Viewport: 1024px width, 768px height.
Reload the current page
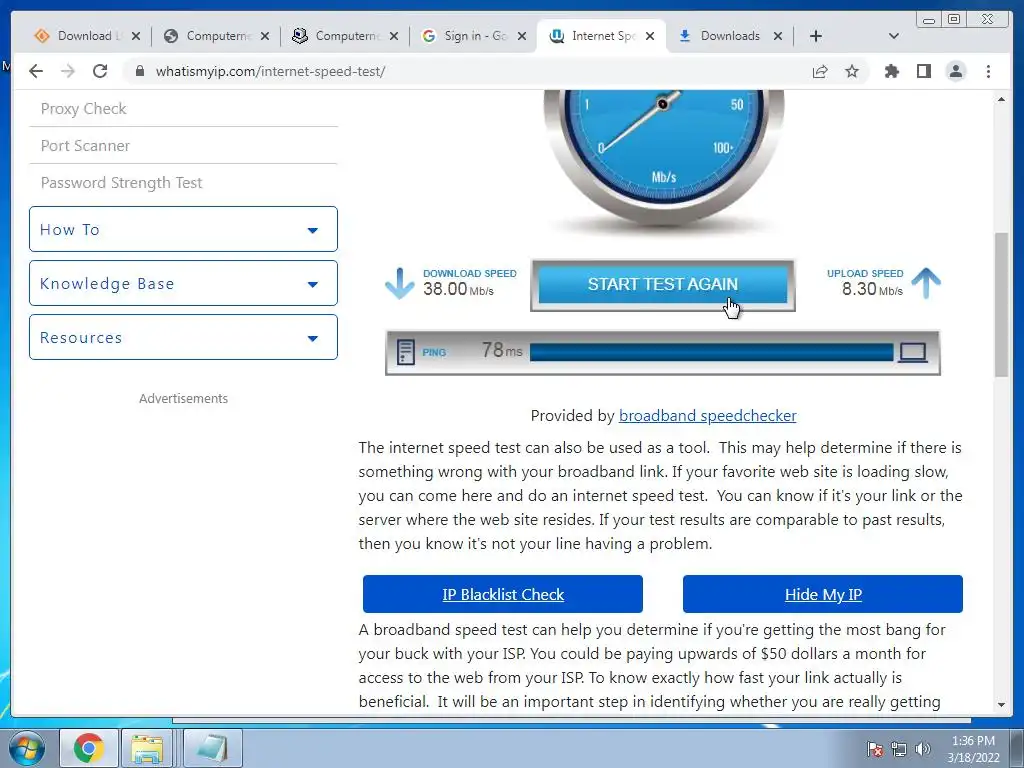[x=100, y=71]
